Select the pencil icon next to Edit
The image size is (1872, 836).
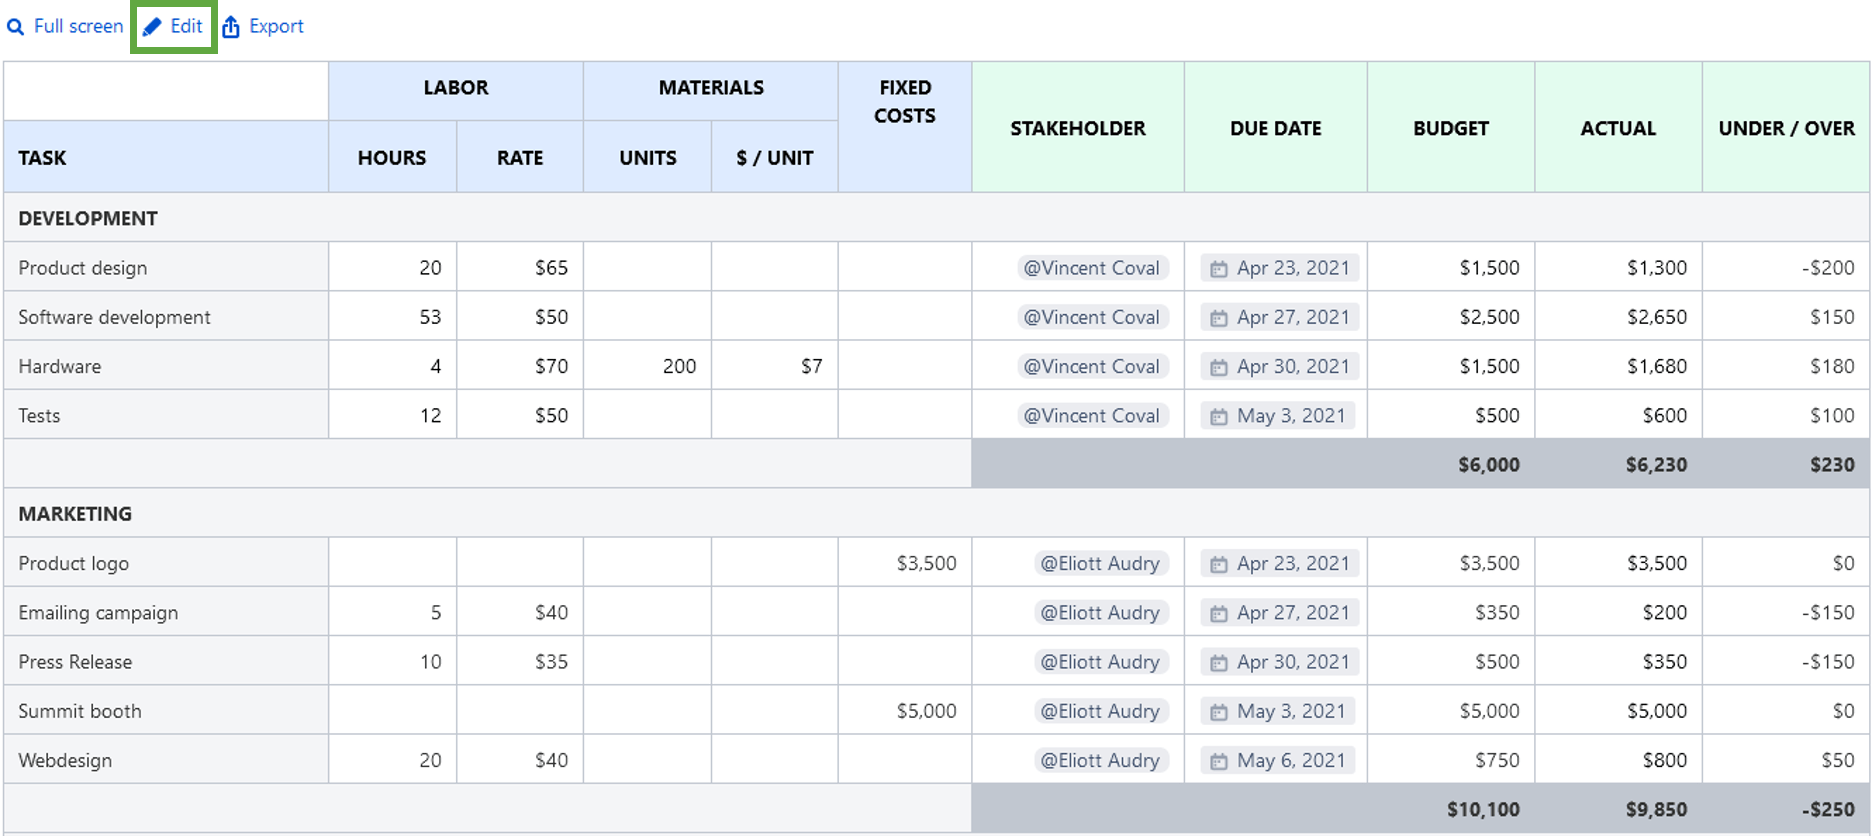click(151, 26)
